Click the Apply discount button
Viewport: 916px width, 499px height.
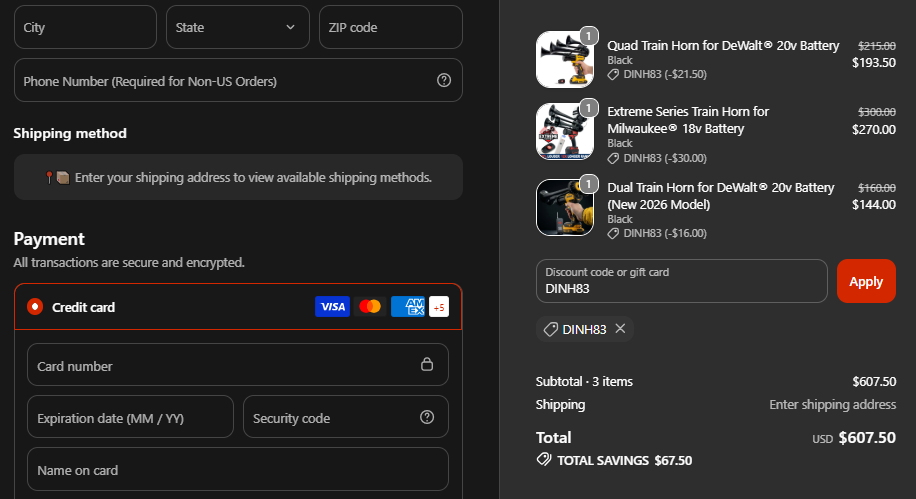[866, 281]
